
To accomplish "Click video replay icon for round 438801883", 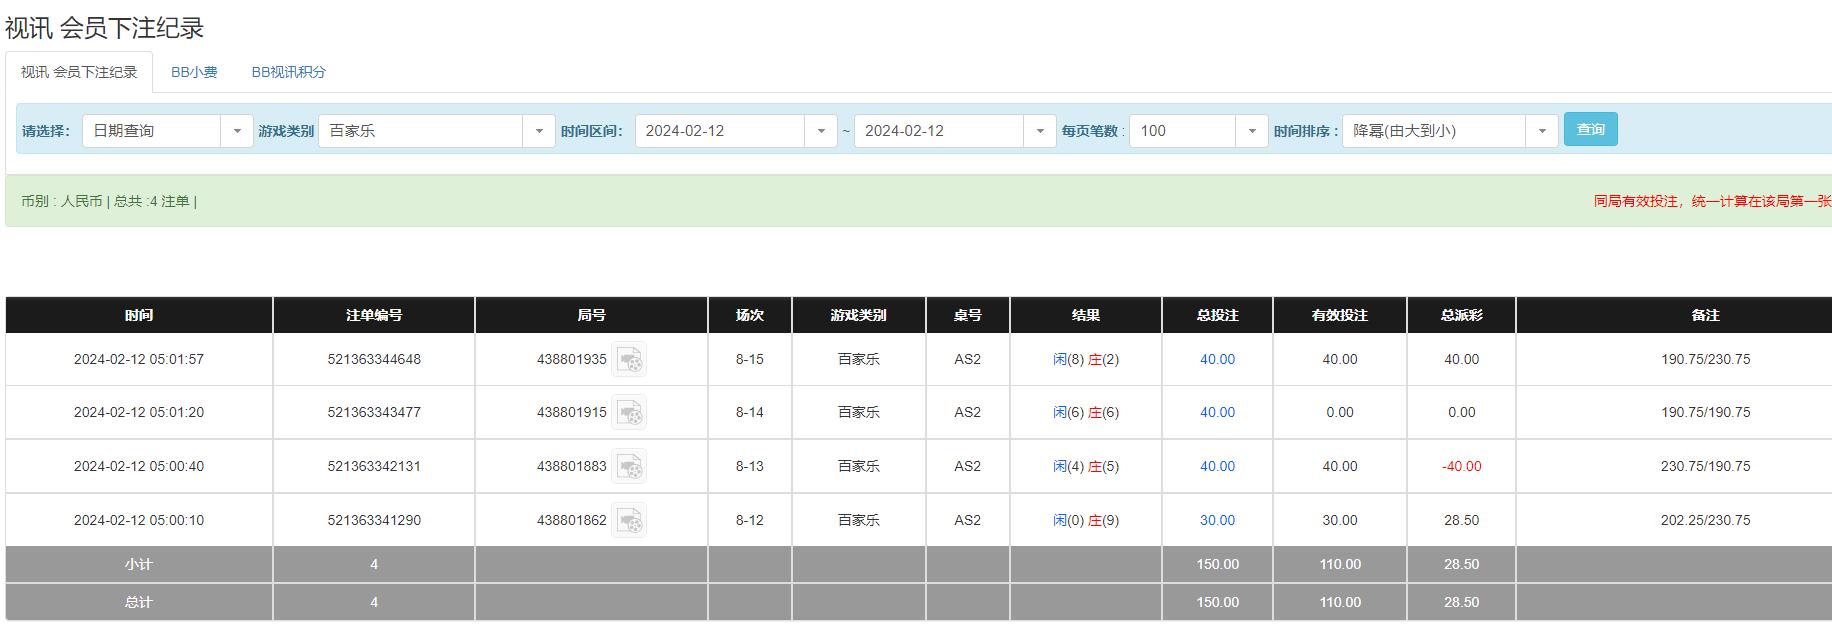I will pos(629,467).
